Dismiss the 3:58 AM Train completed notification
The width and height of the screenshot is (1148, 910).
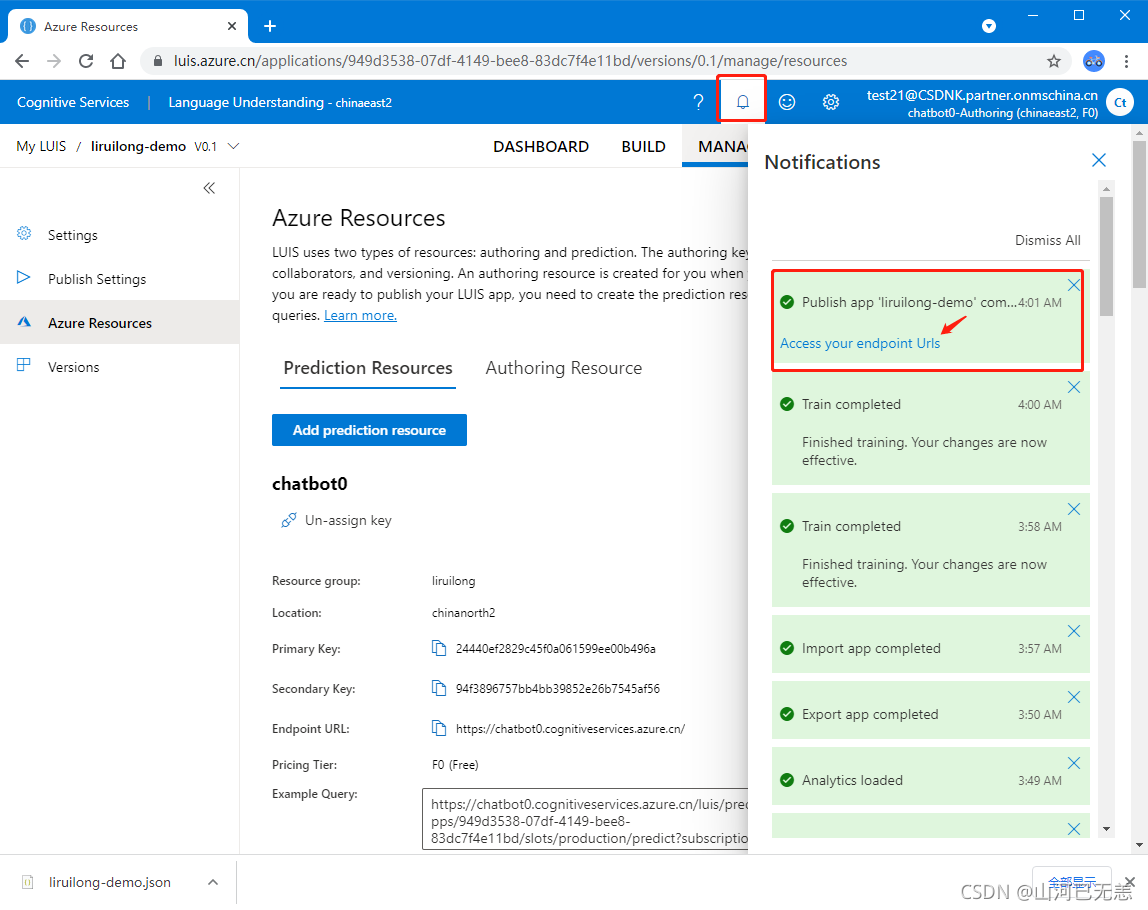[1073, 509]
